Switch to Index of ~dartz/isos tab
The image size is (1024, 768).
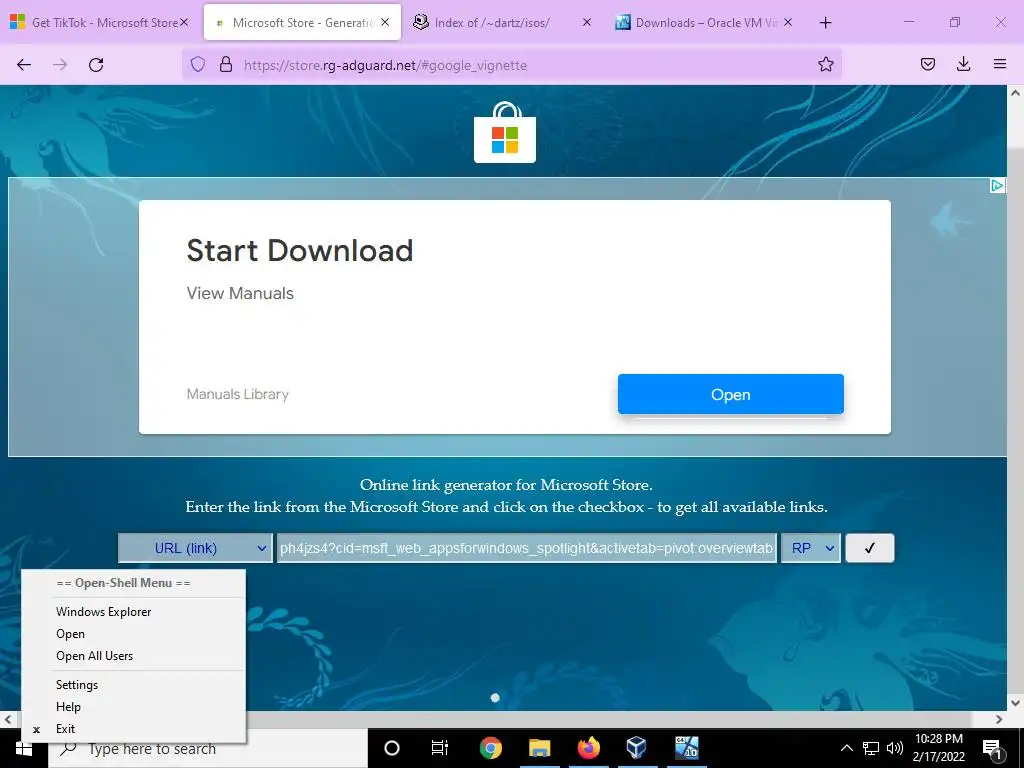(x=491, y=23)
